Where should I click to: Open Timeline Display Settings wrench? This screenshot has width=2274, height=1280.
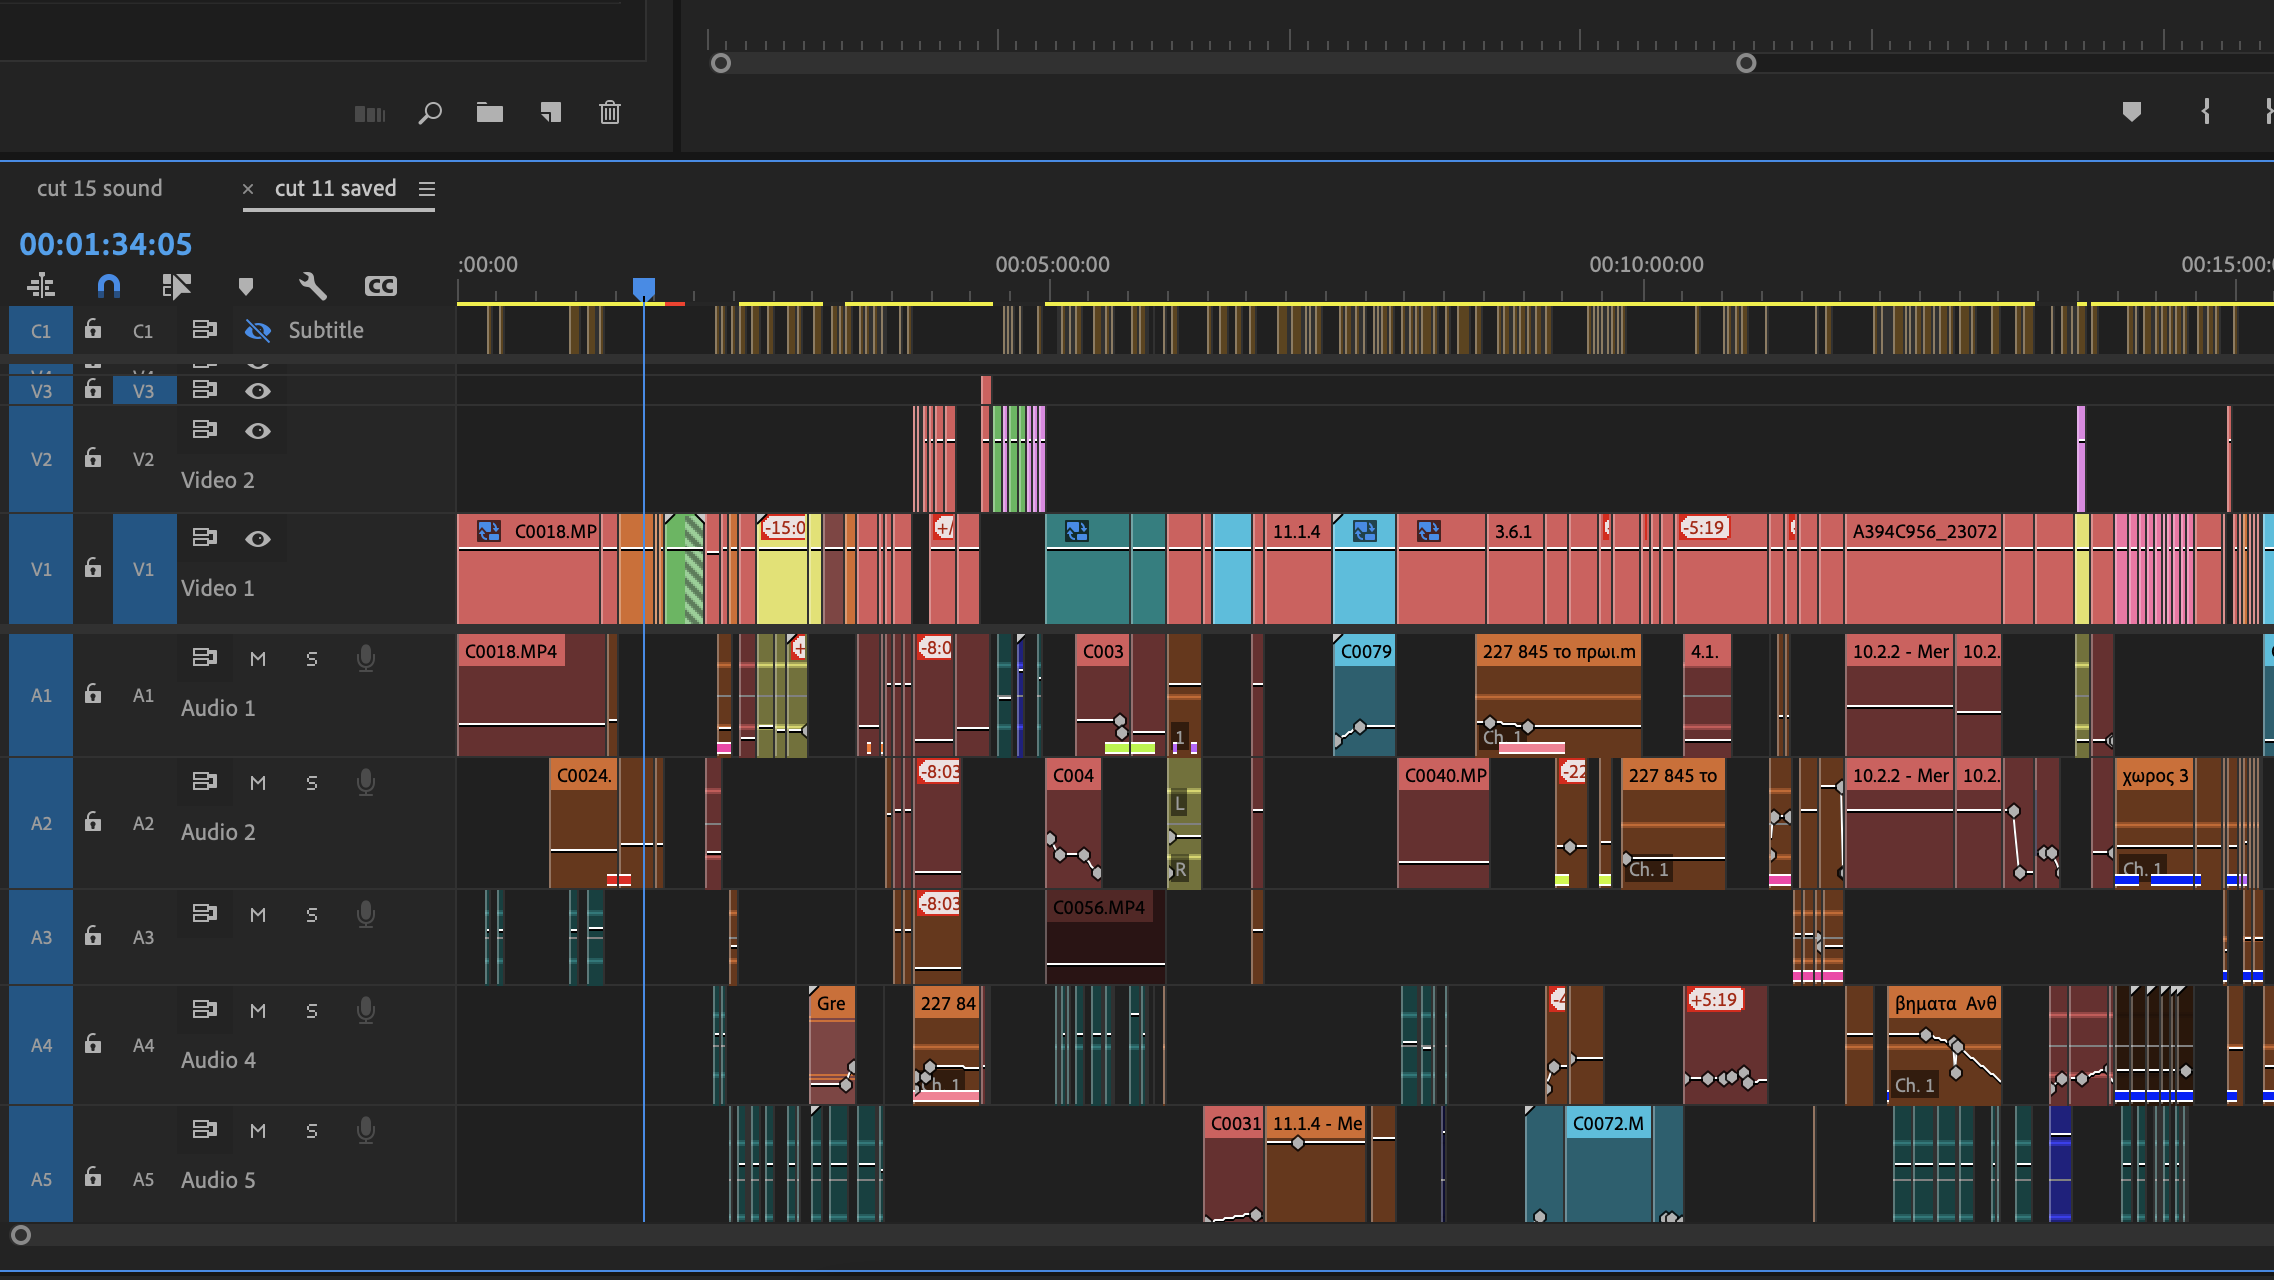coord(312,287)
